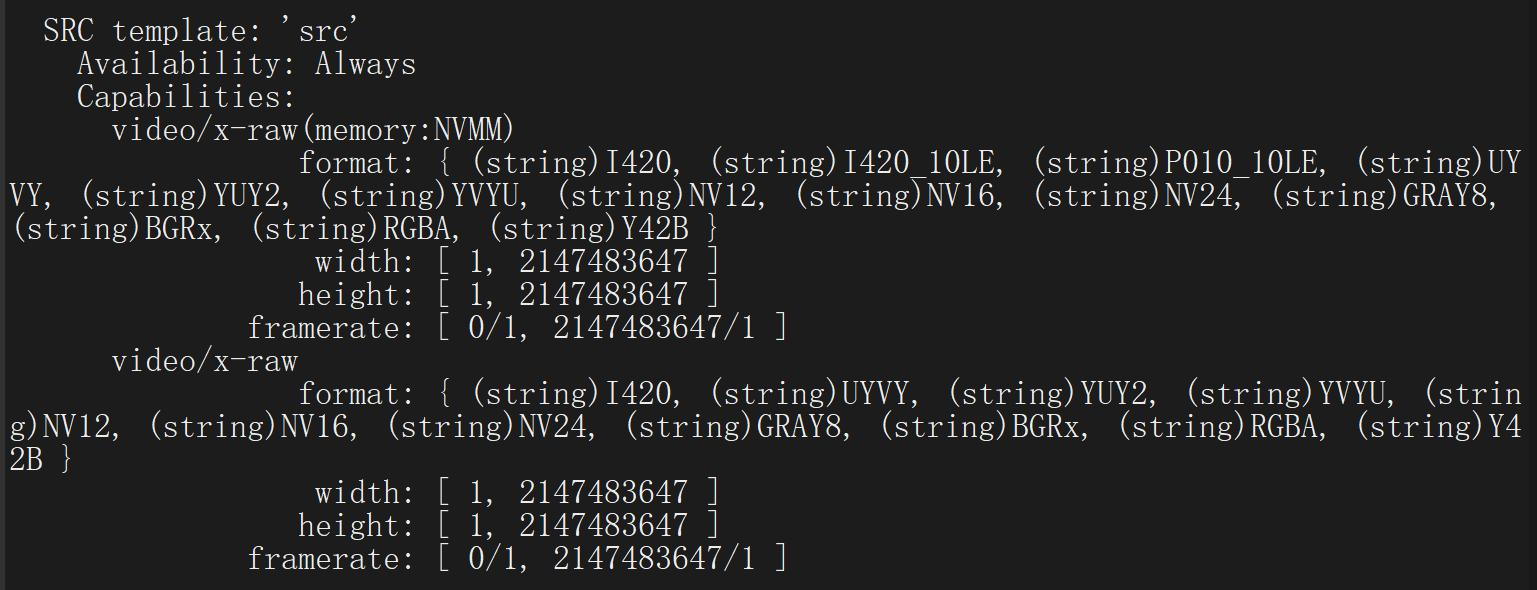
Task: Click the word 'Always' after Availability
Action: pos(365,64)
